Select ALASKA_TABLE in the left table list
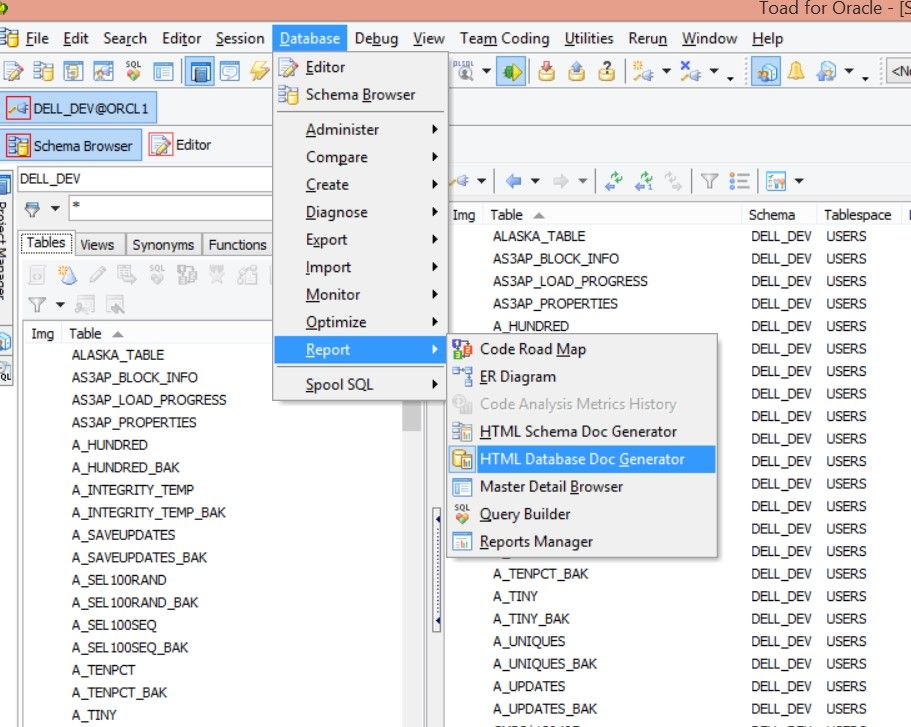 118,354
